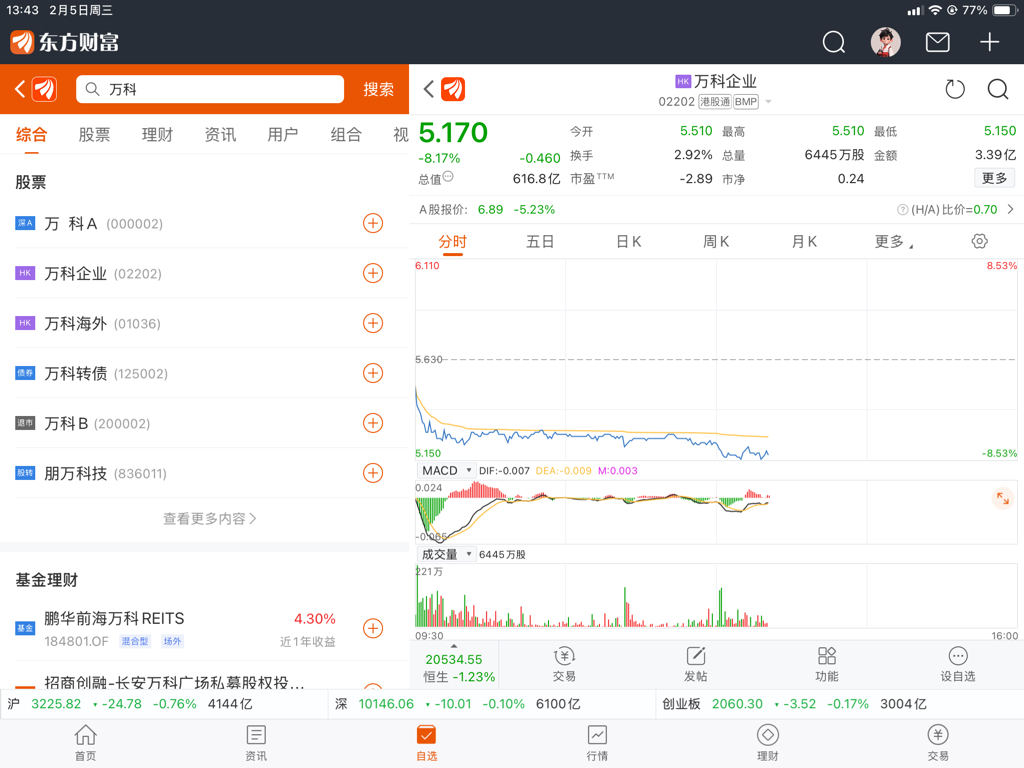This screenshot has width=1024, height=768.
Task: Switch chart to 分时 view
Action: 453,242
